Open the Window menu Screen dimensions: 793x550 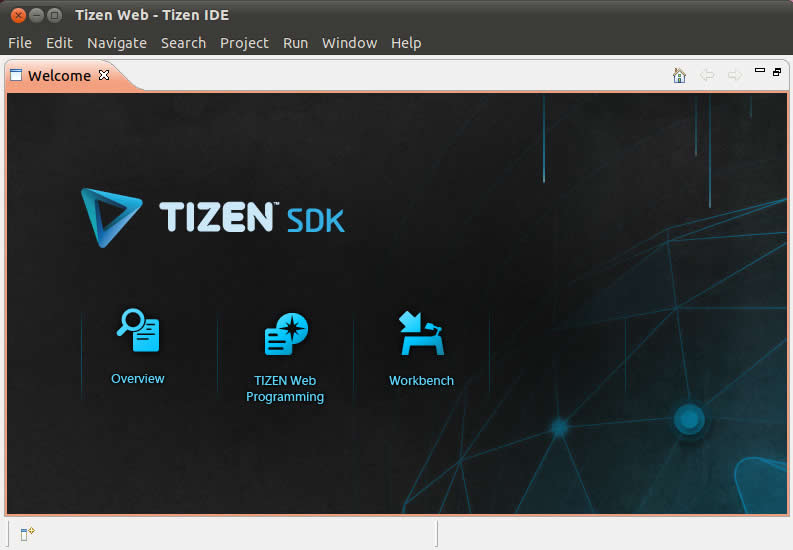[x=349, y=43]
